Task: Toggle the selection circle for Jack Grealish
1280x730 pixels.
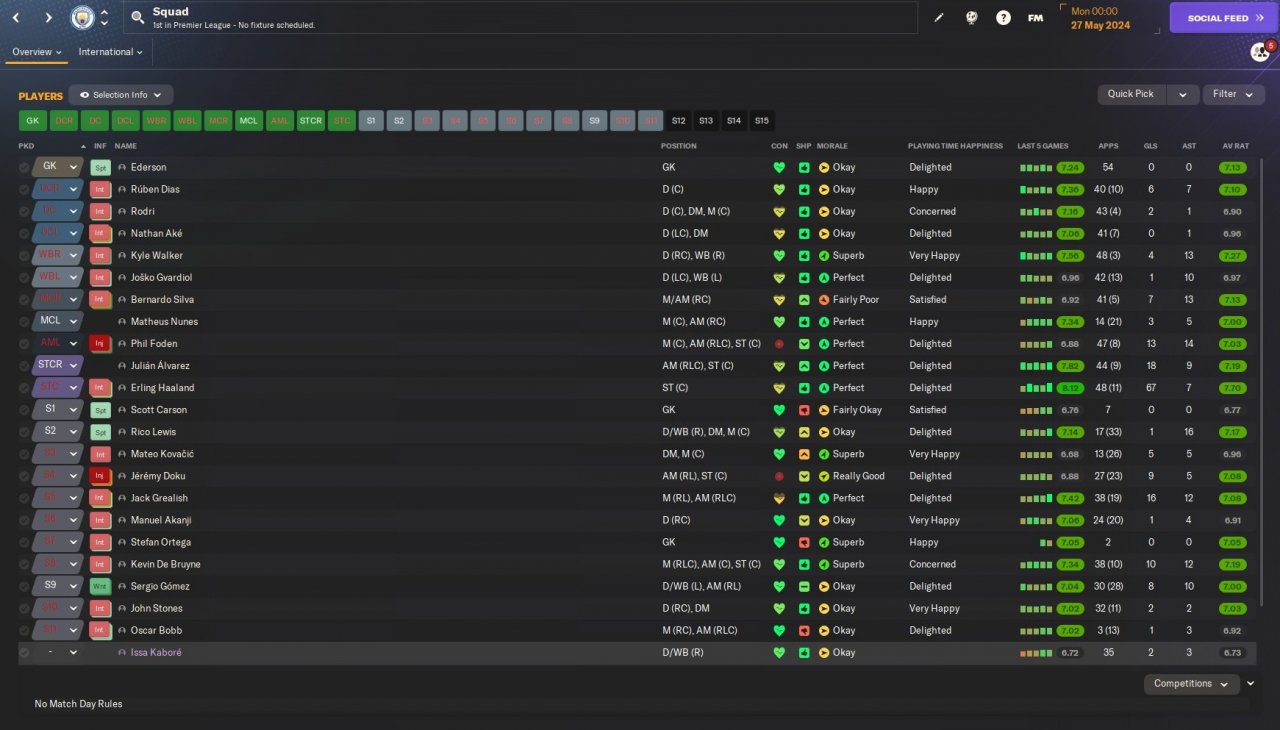Action: [24, 498]
